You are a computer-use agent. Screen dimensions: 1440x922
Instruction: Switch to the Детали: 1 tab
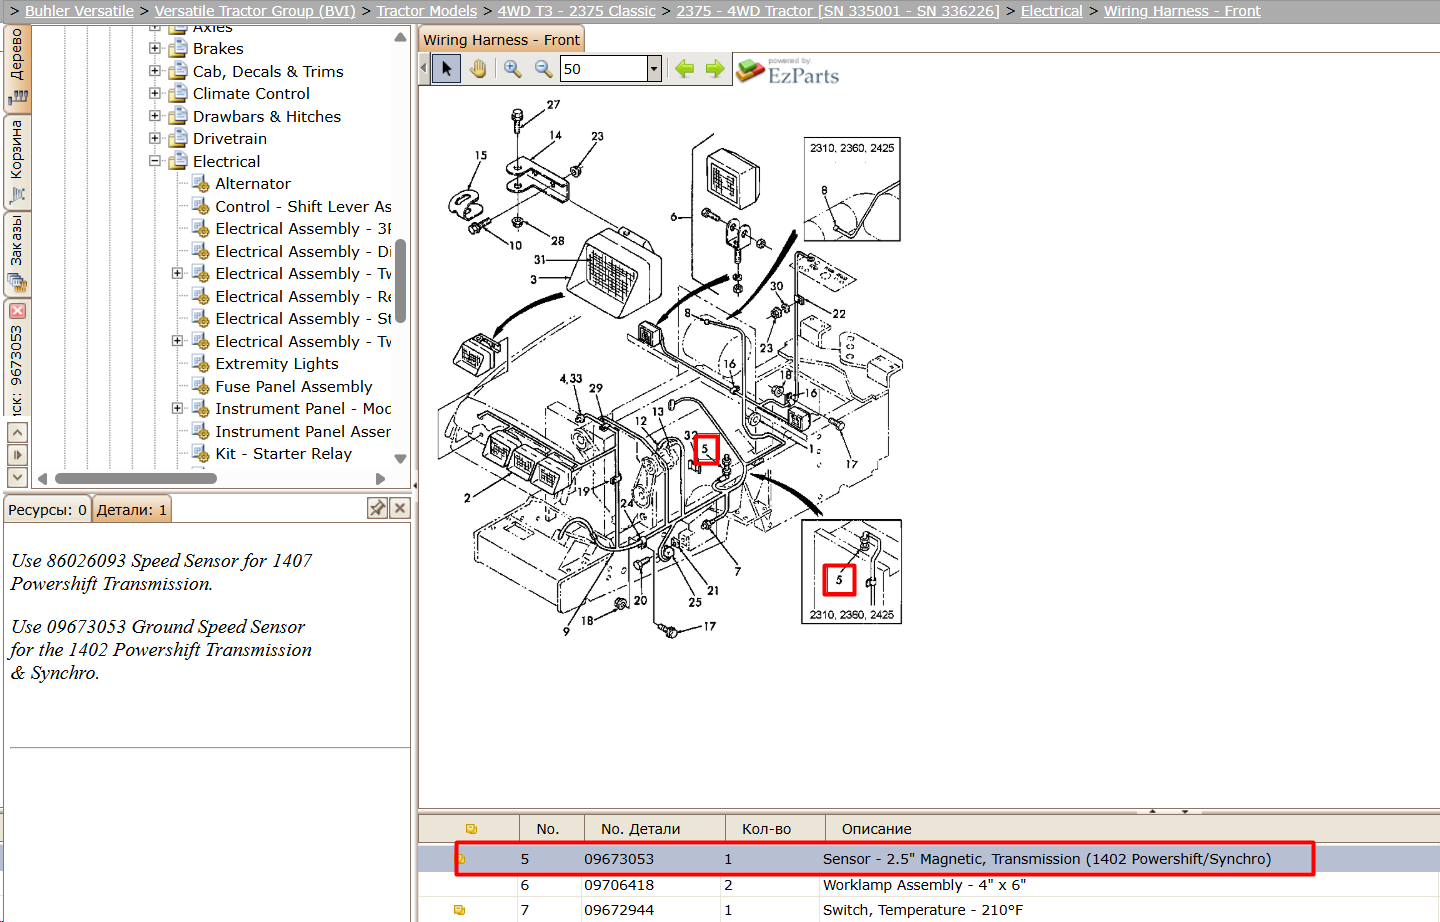[131, 509]
